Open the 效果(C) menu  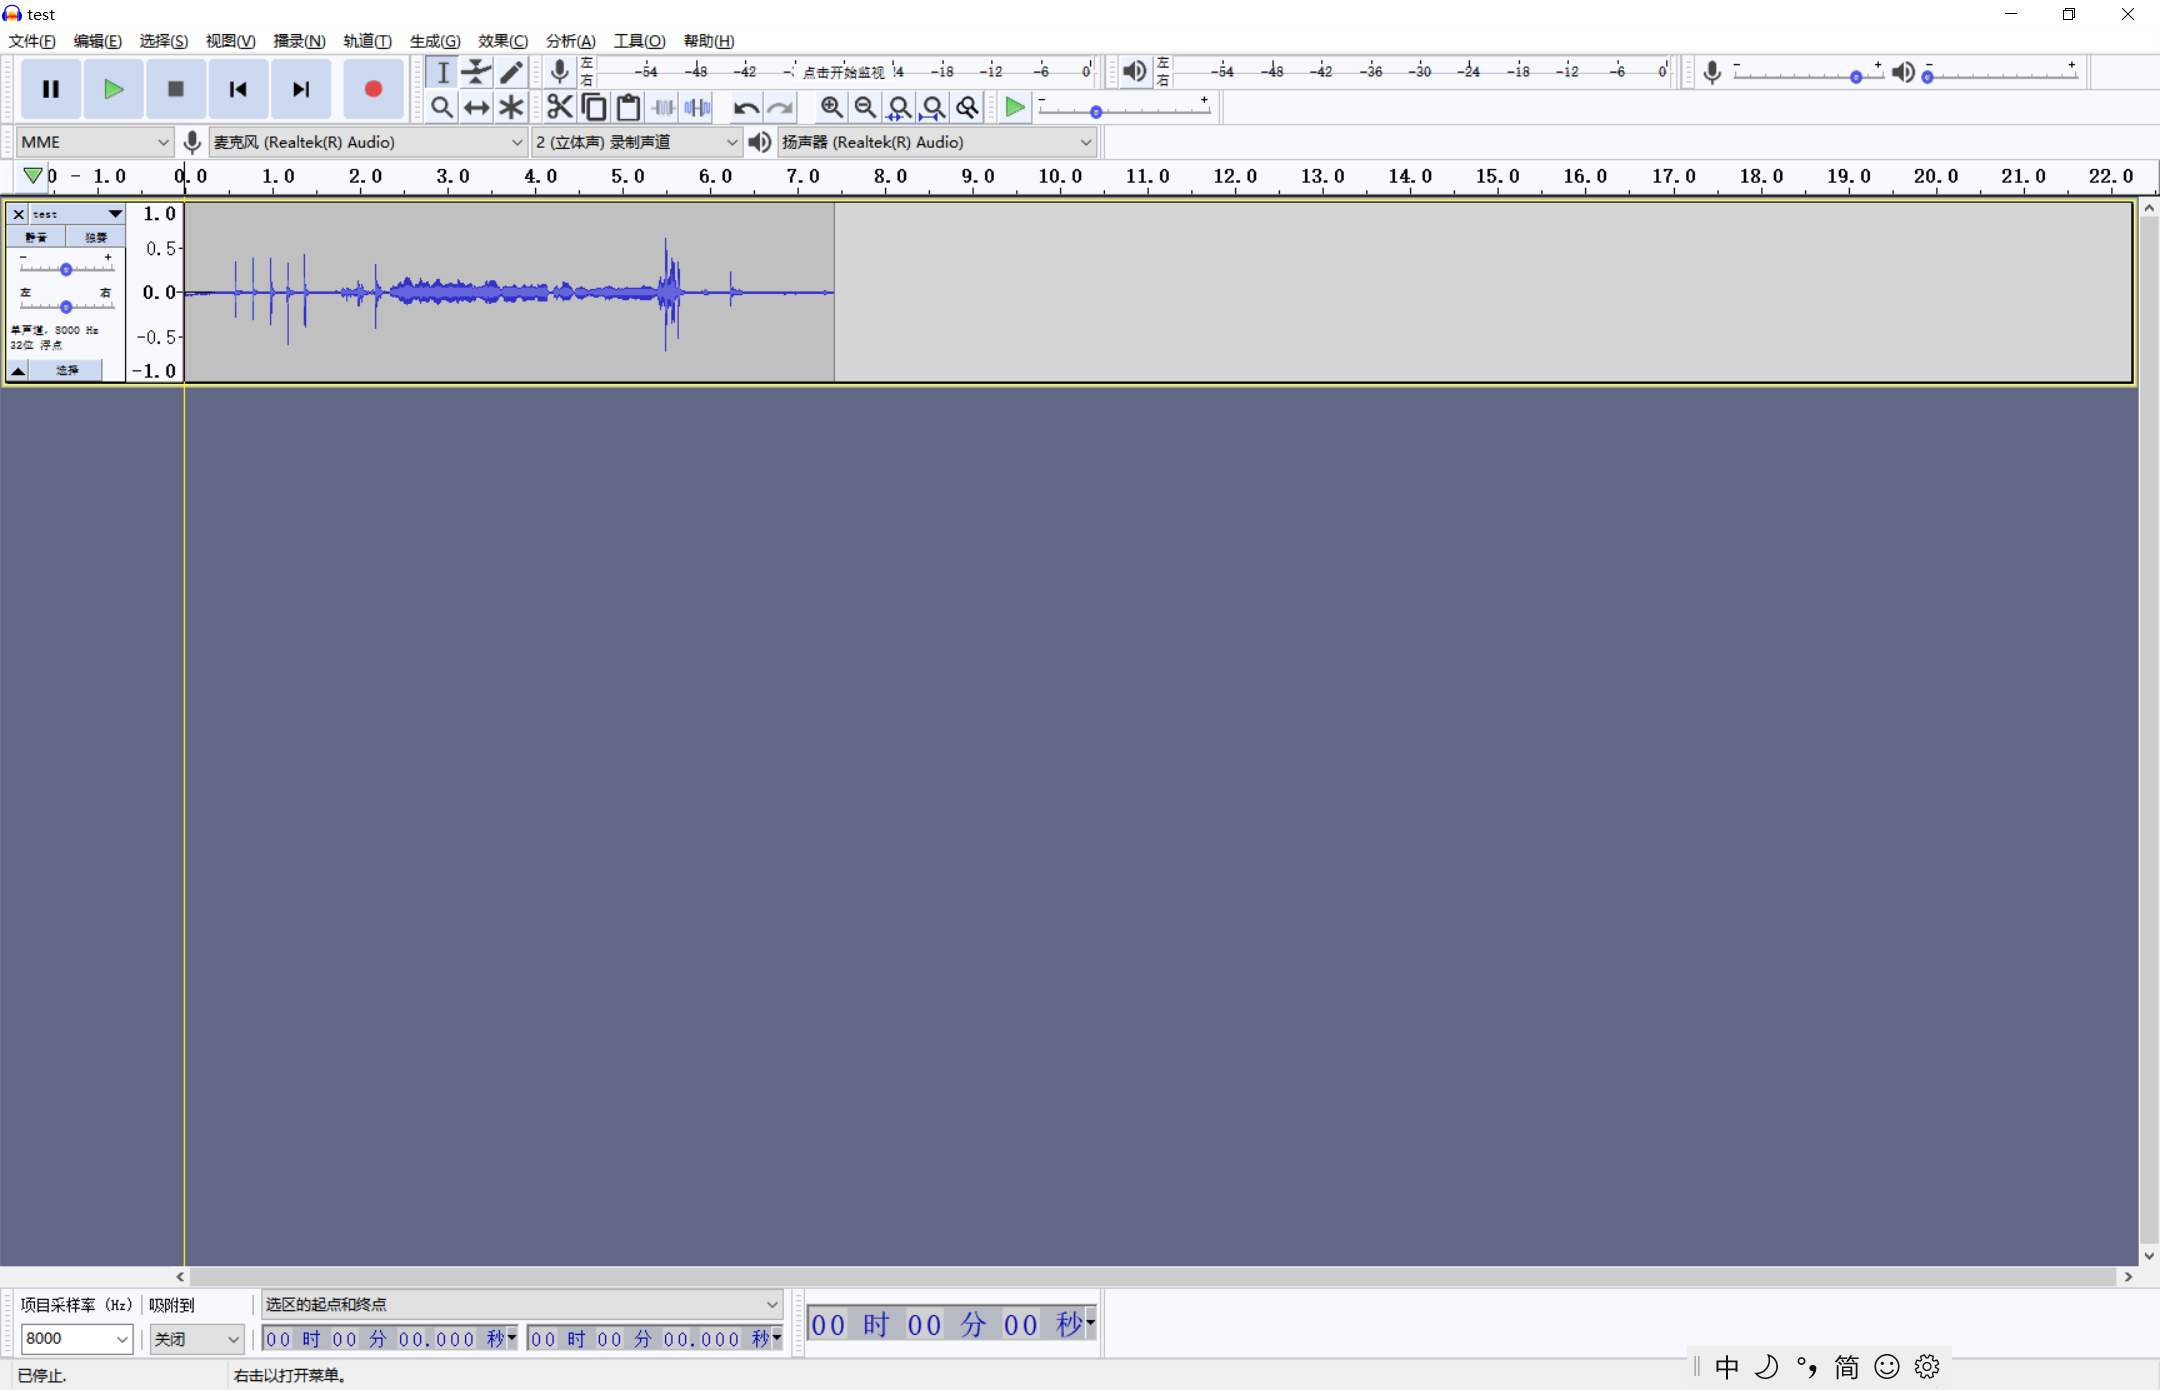tap(502, 41)
